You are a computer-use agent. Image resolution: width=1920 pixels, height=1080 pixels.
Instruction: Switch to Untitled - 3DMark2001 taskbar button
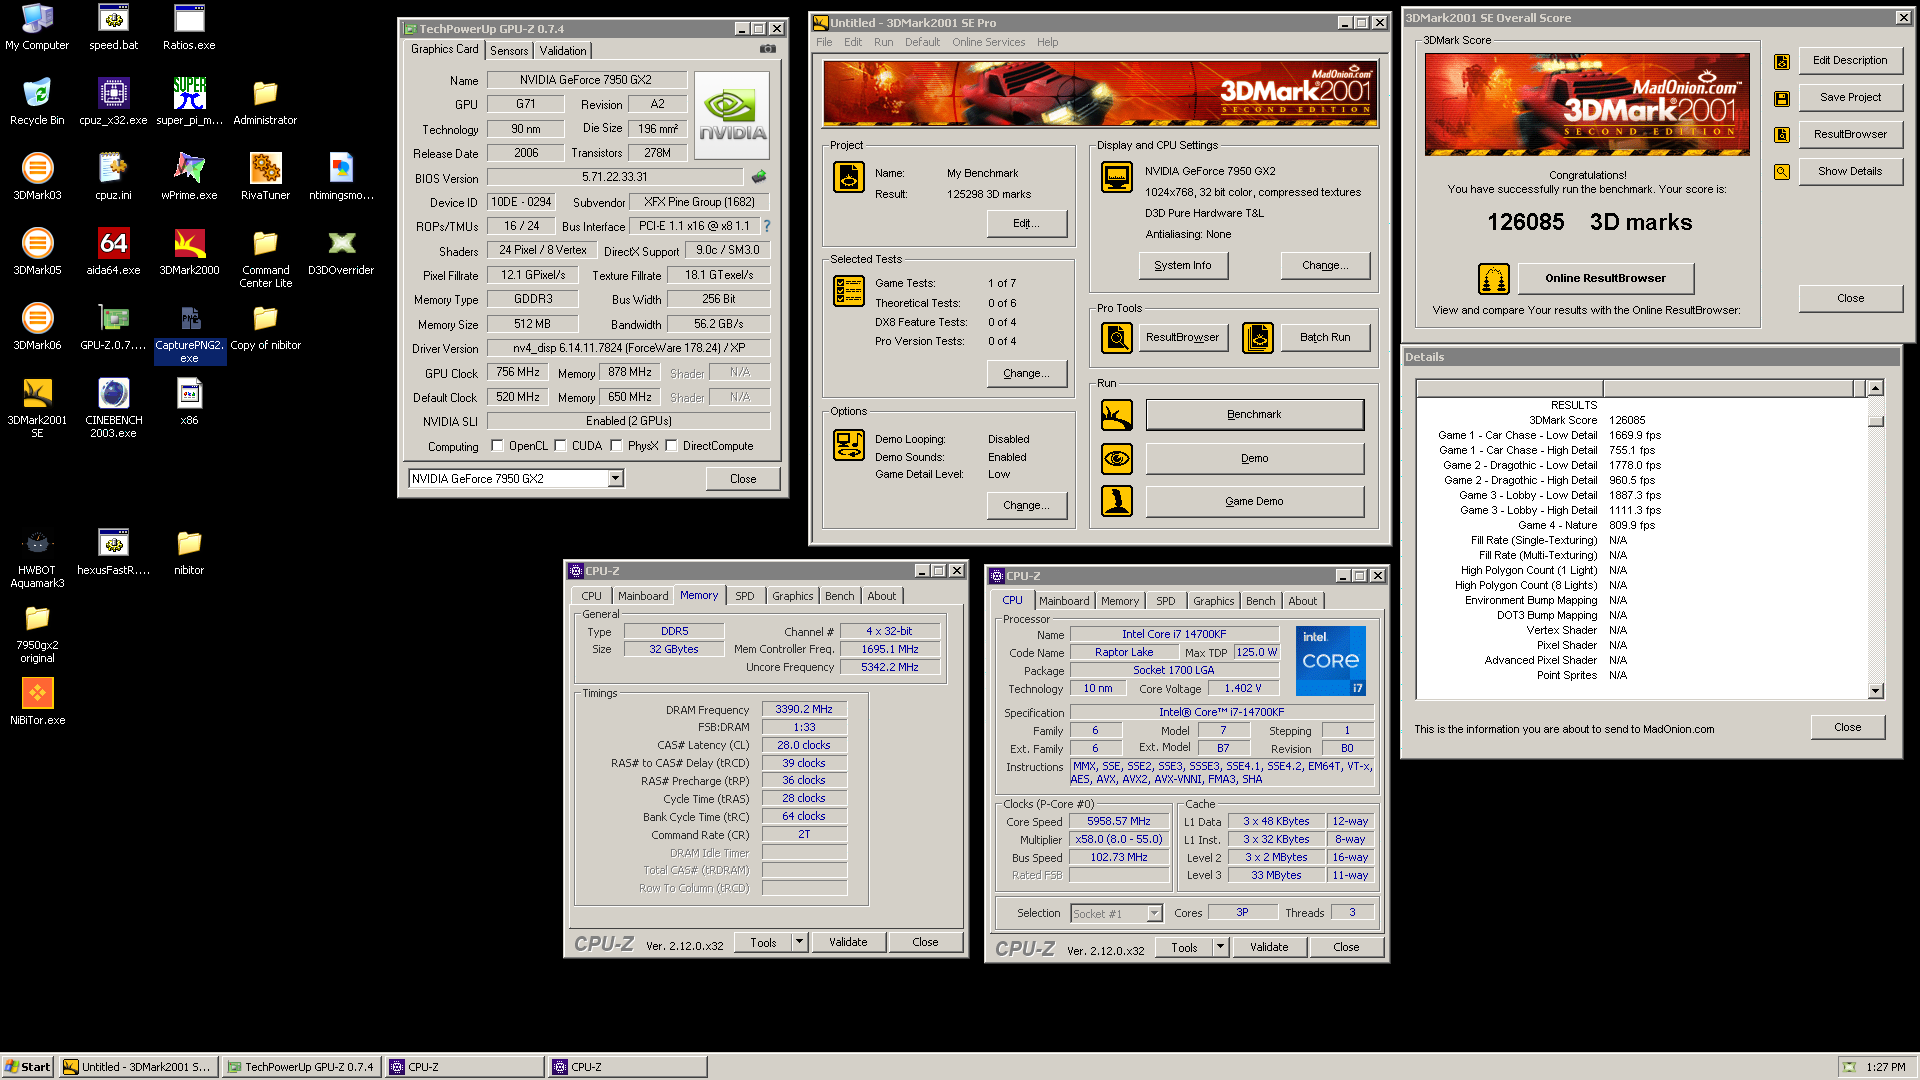point(138,1067)
